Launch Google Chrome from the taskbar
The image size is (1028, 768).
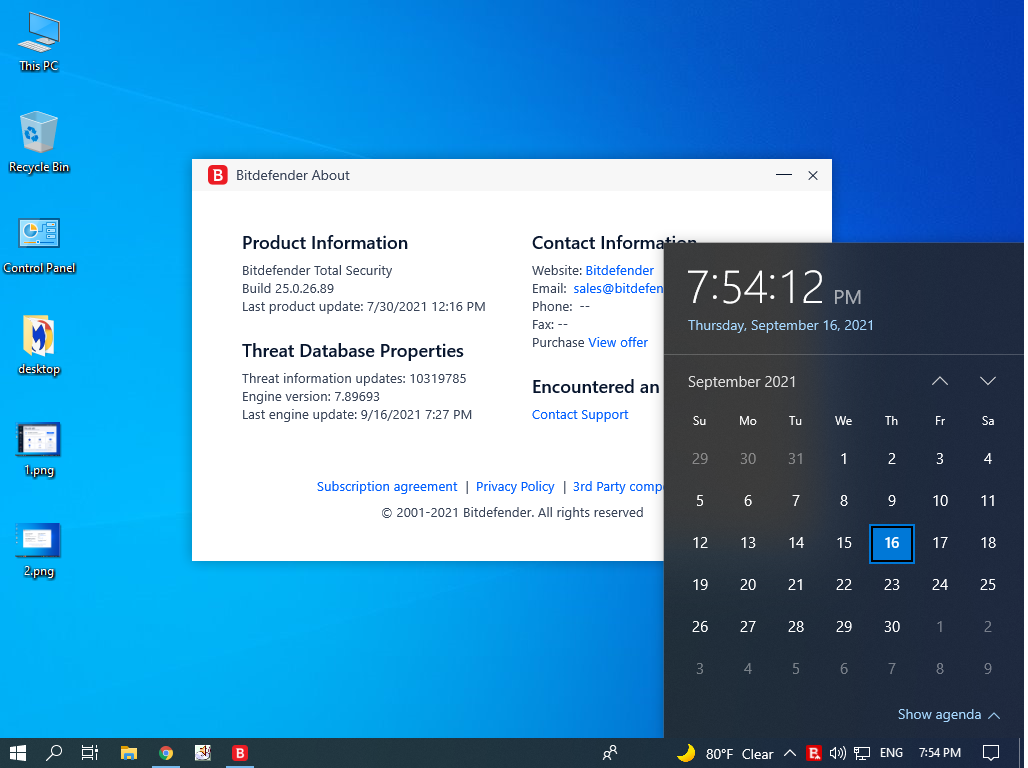point(166,753)
